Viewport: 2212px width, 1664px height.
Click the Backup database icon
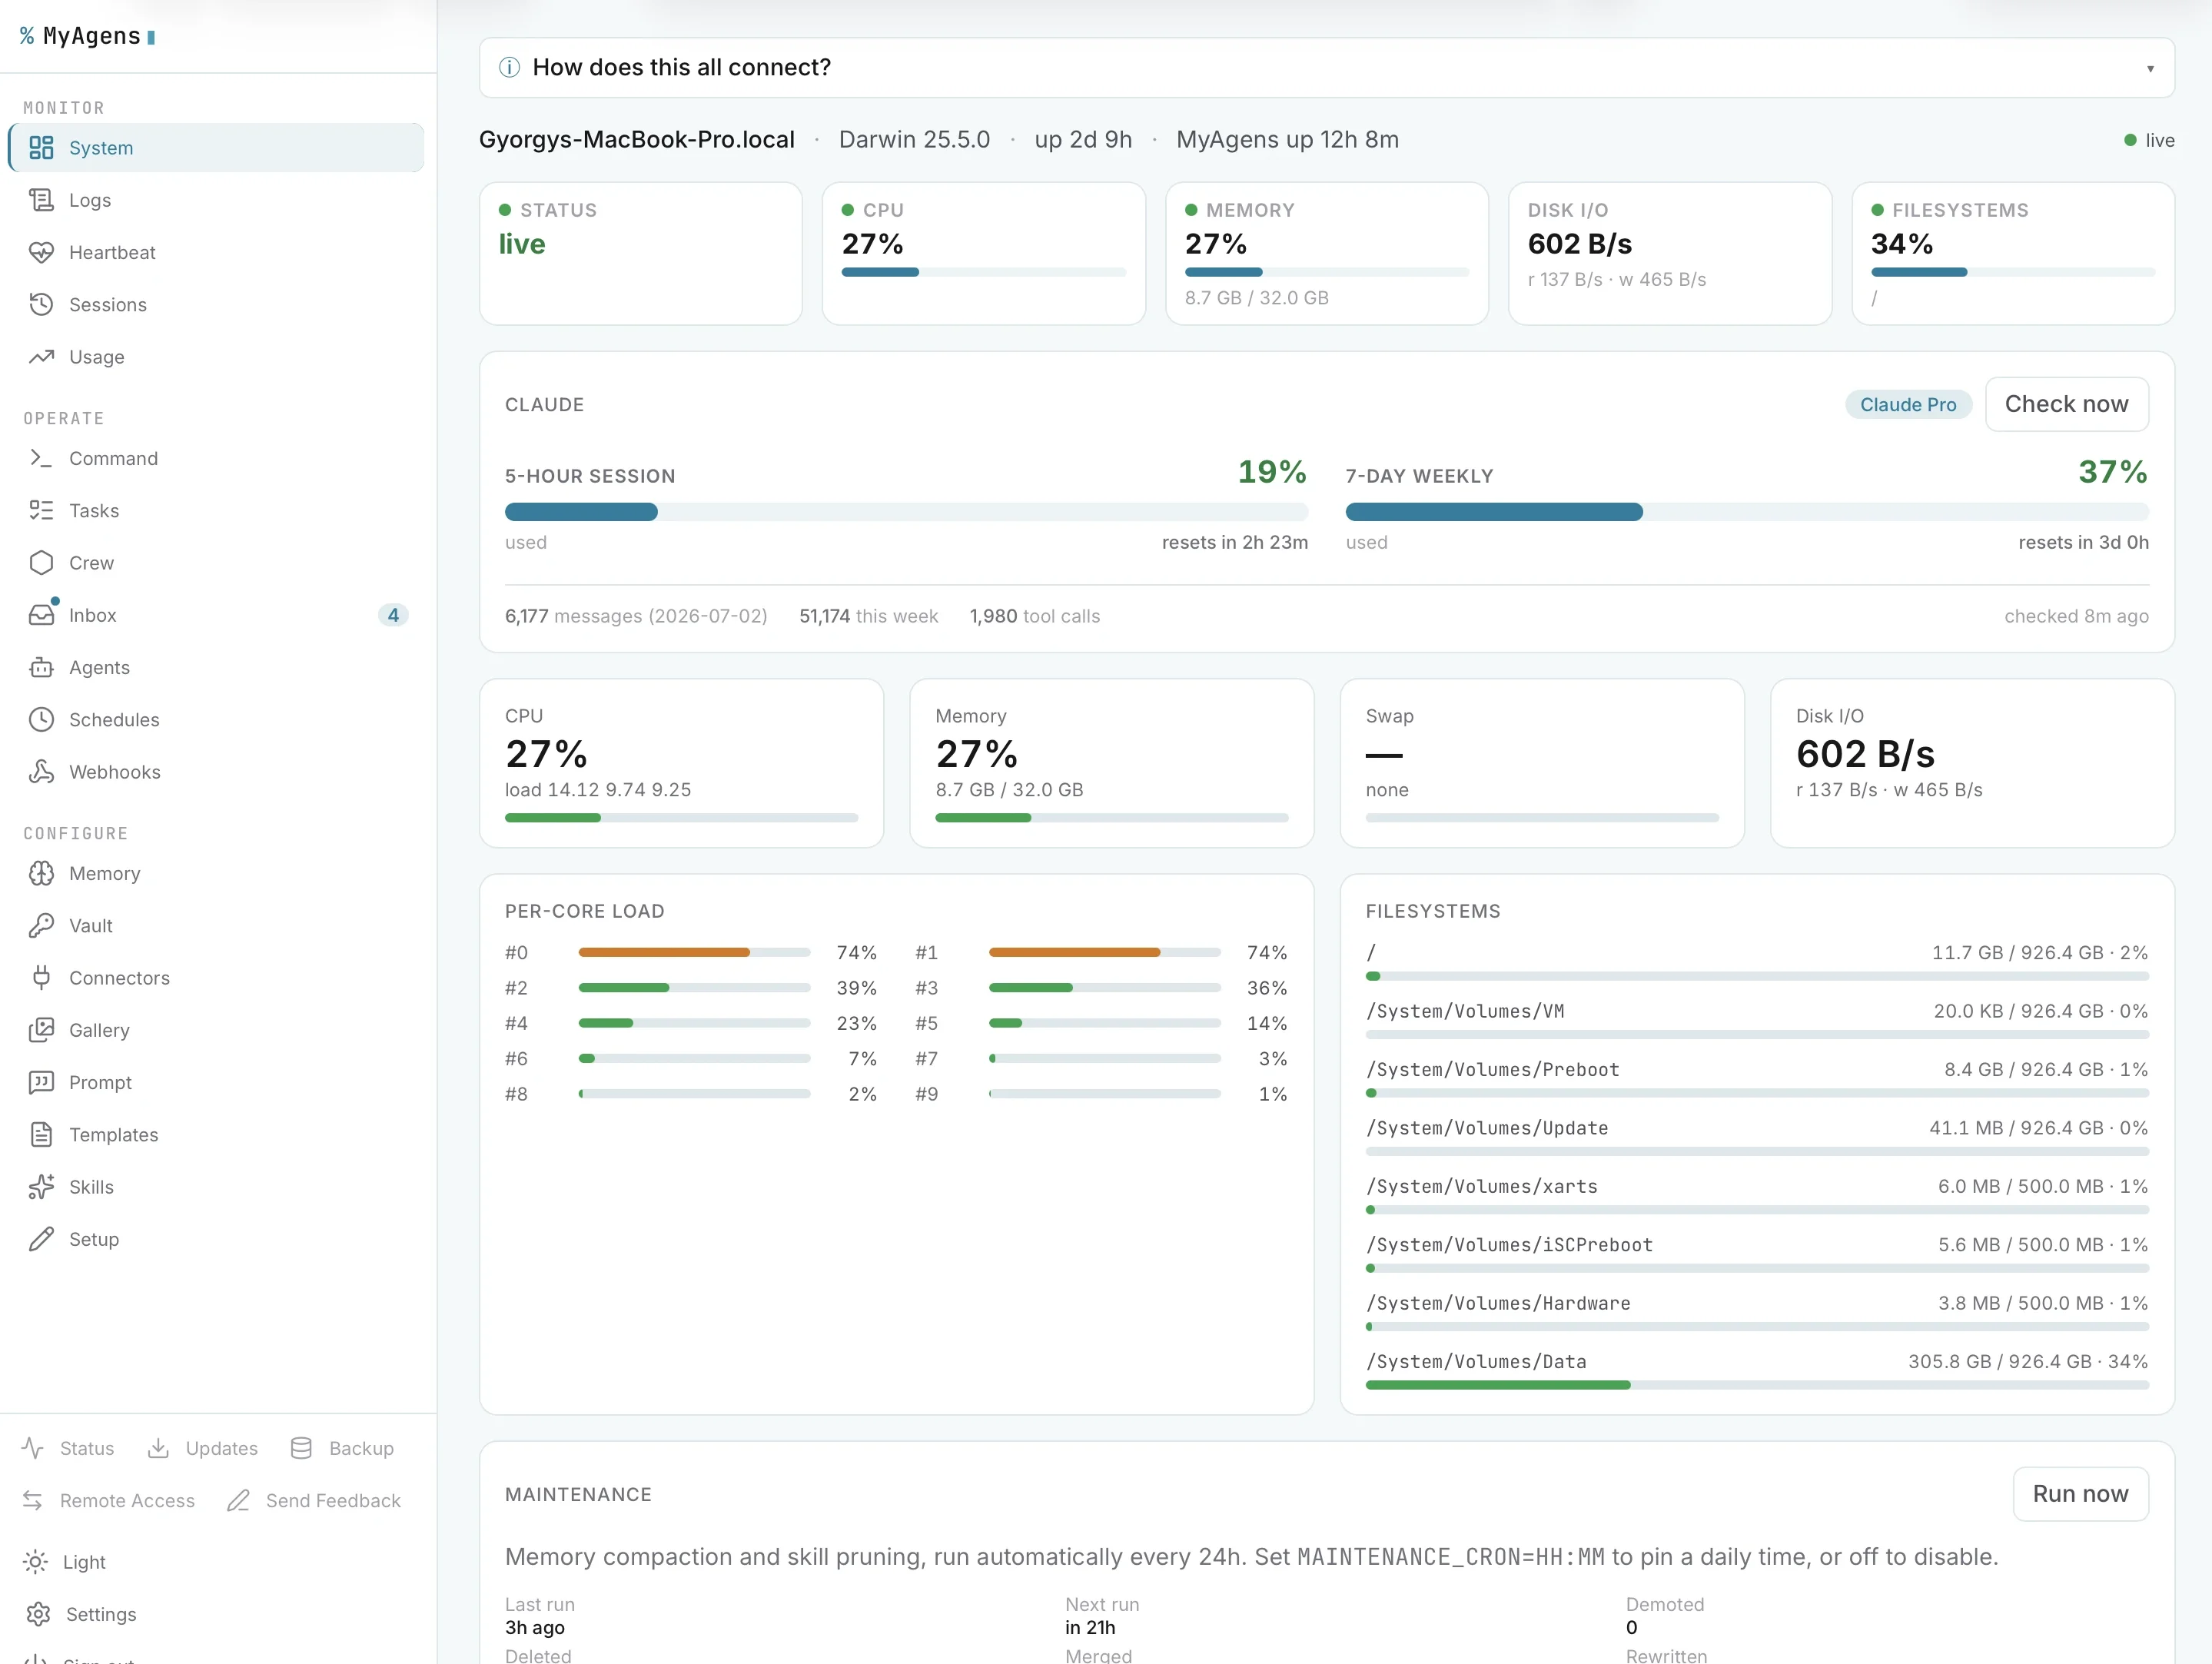[x=301, y=1448]
